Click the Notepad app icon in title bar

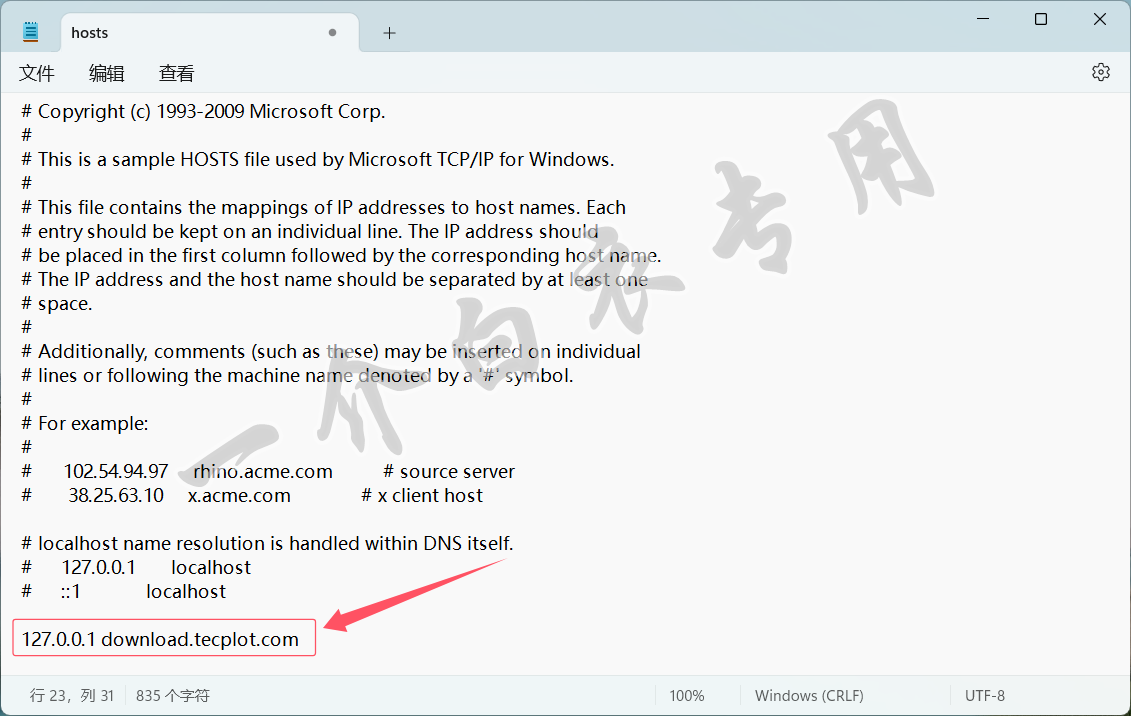click(x=30, y=32)
